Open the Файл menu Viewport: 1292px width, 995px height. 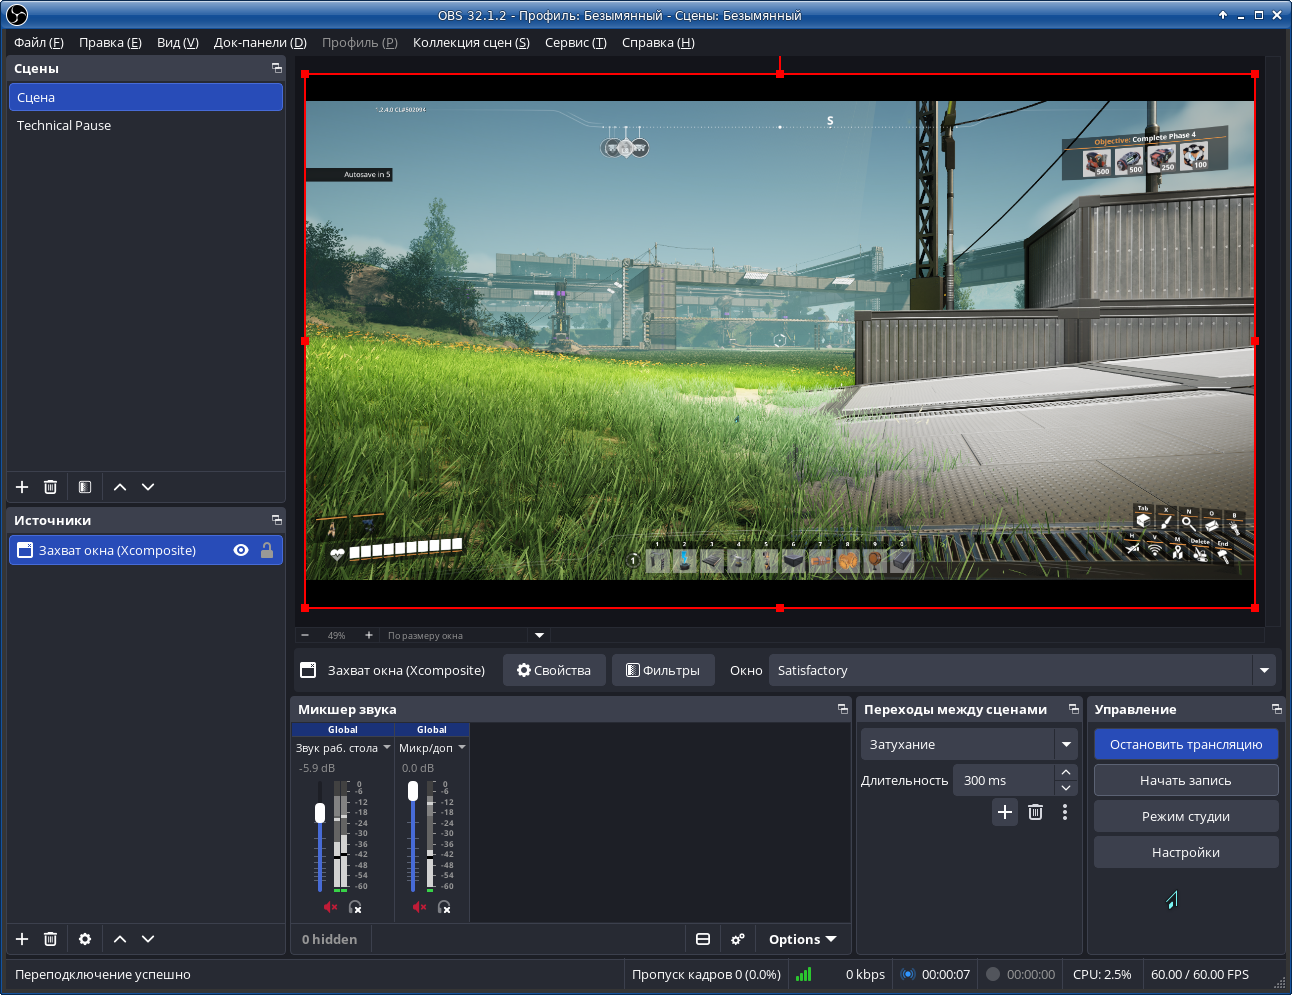[x=39, y=42]
